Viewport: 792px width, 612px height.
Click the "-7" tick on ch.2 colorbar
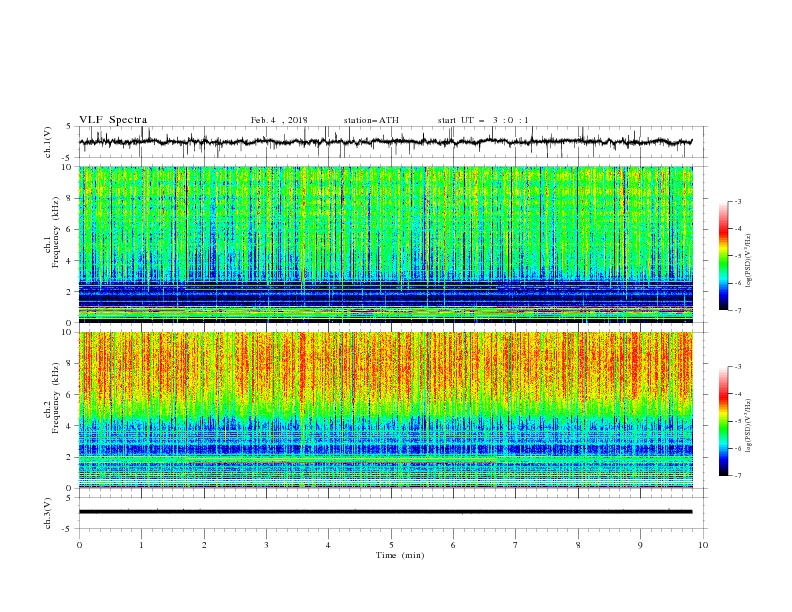tap(738, 476)
